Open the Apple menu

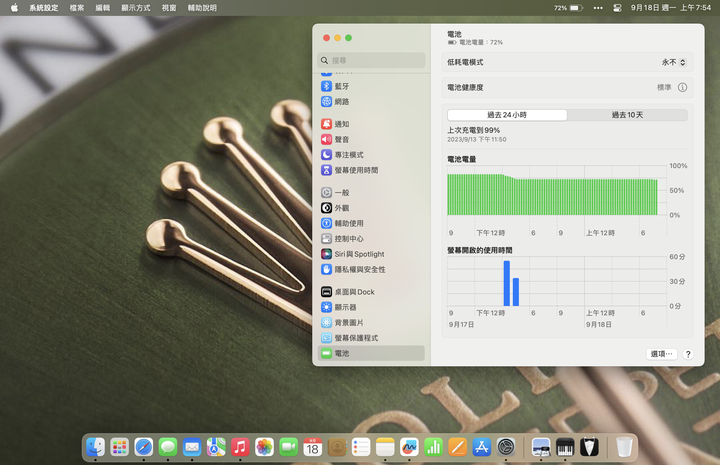pos(14,8)
